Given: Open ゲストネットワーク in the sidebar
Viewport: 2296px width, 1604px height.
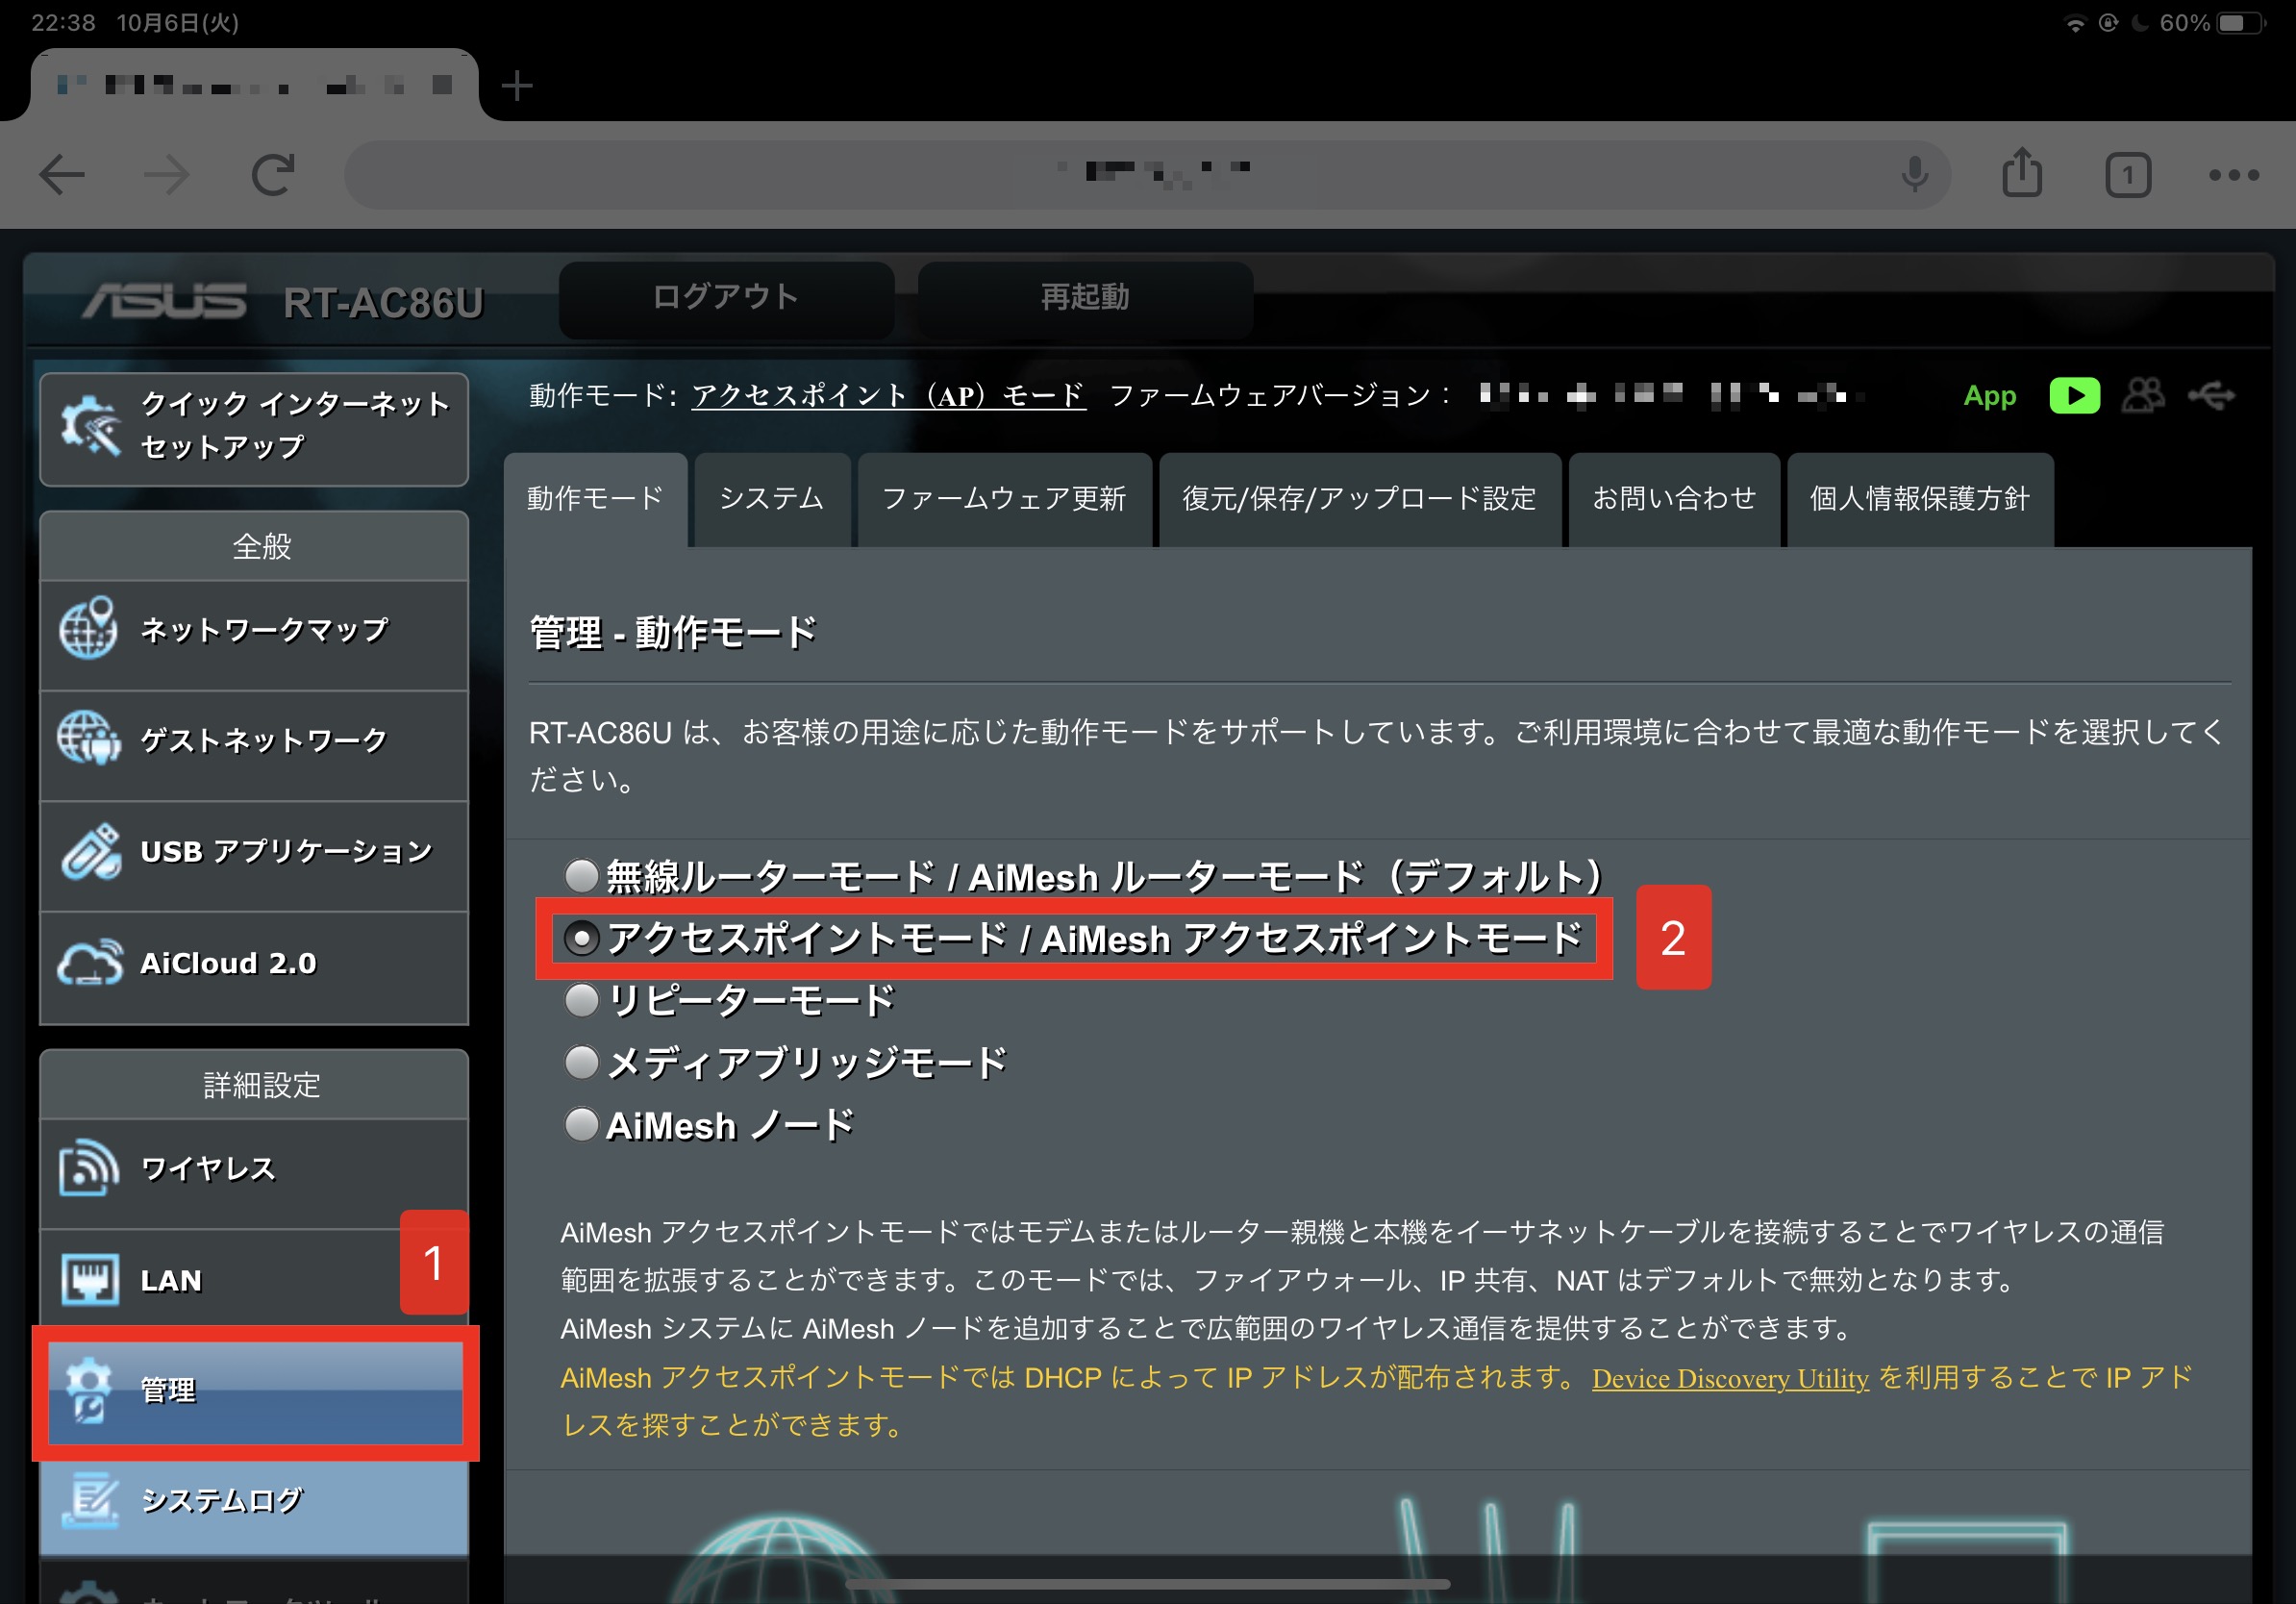Looking at the screenshot, I should click(254, 746).
